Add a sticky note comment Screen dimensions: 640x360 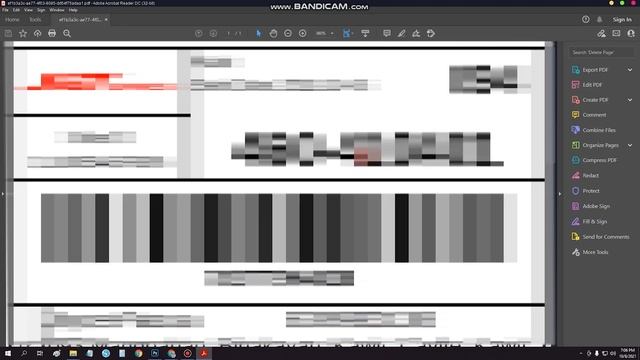pos(387,33)
